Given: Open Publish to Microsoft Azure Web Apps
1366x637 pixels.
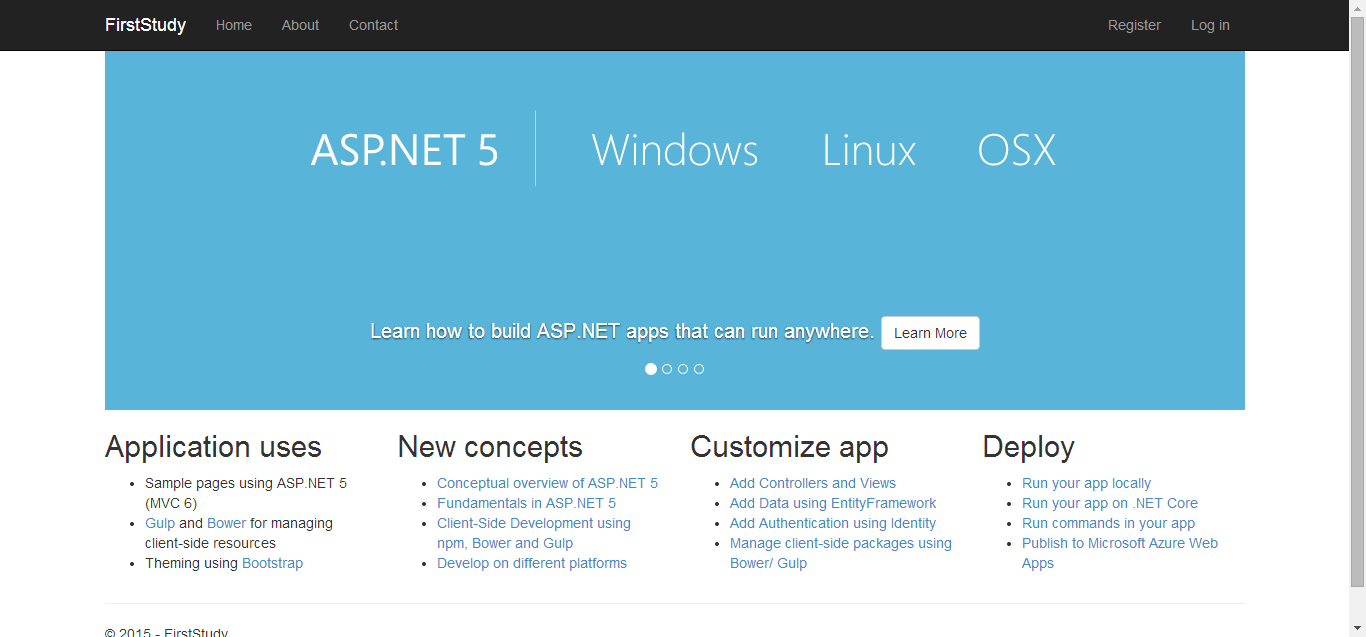Looking at the screenshot, I should pos(1120,553).
